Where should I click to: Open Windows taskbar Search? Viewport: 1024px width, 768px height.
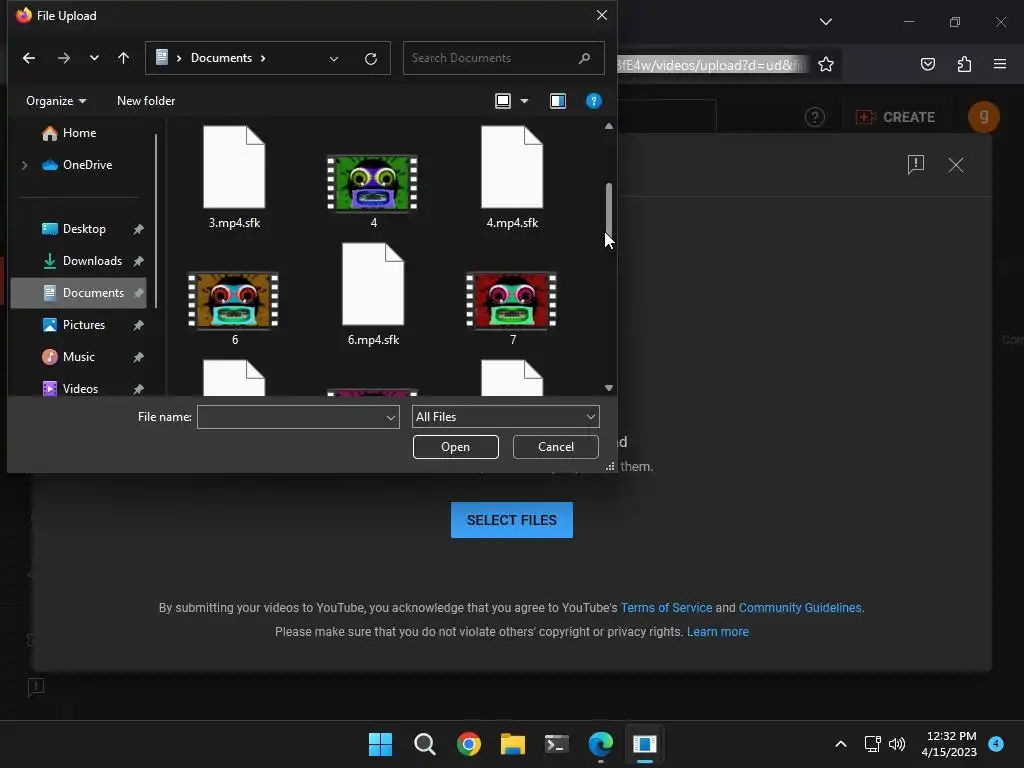[x=424, y=744]
